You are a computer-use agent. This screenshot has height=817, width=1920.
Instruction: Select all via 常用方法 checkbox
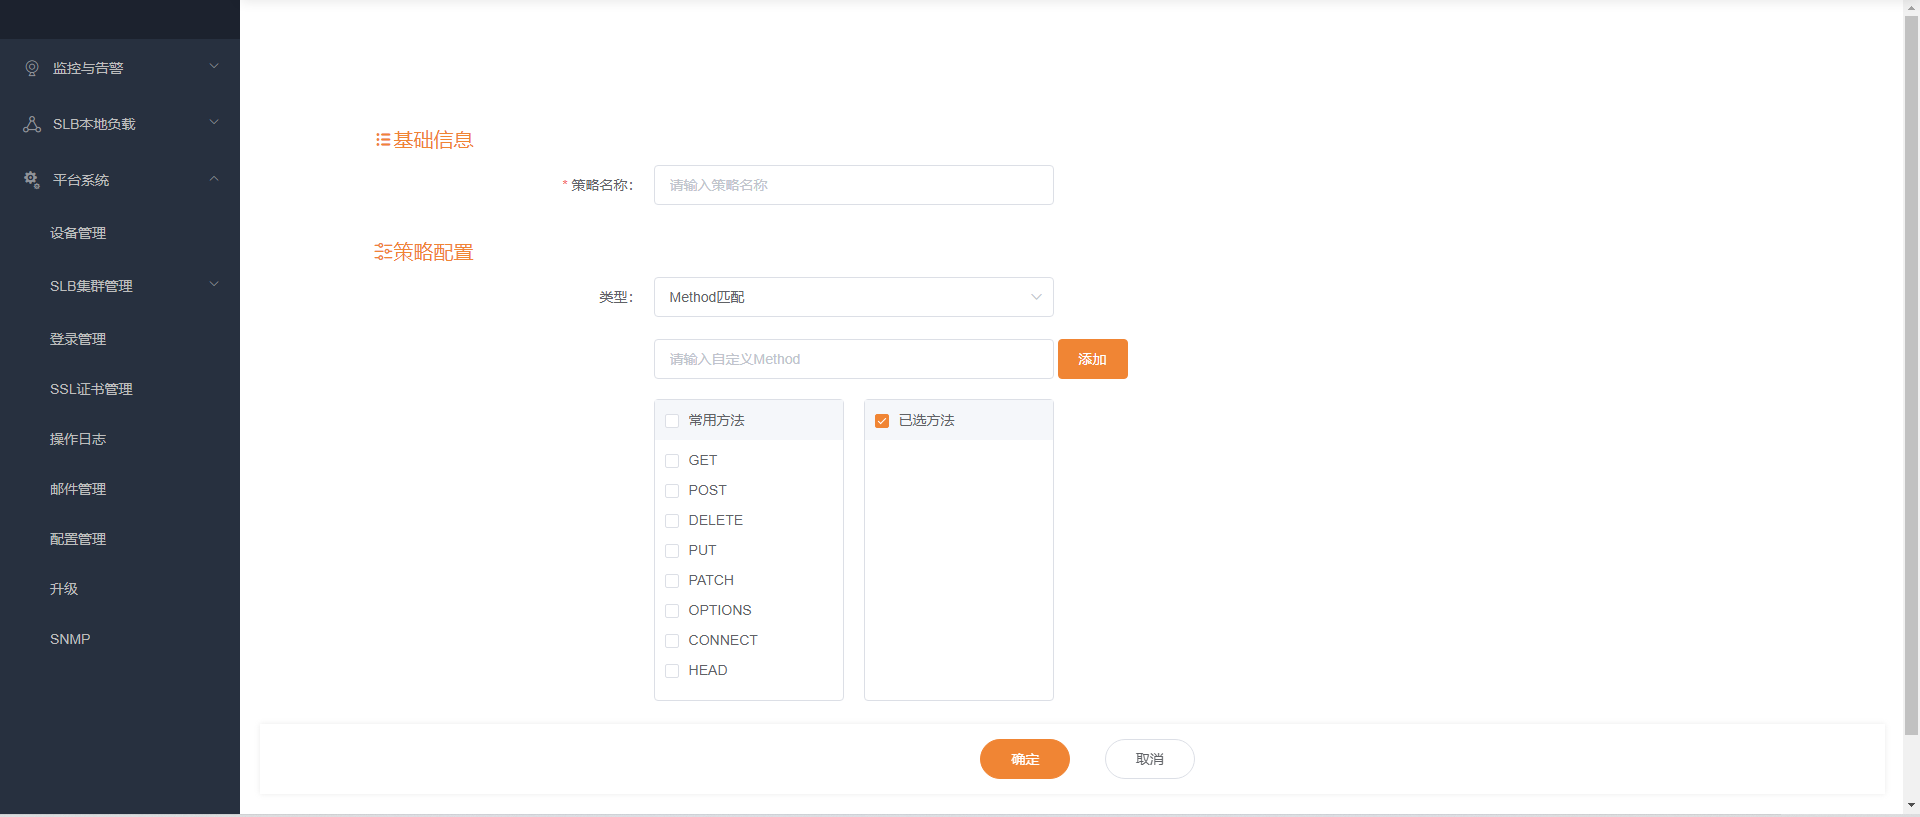(x=672, y=421)
